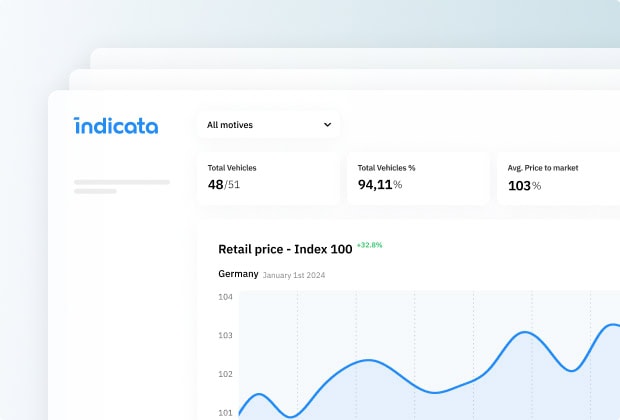This screenshot has height=420, width=620.
Task: Click the indicata logo
Action: coord(115,126)
